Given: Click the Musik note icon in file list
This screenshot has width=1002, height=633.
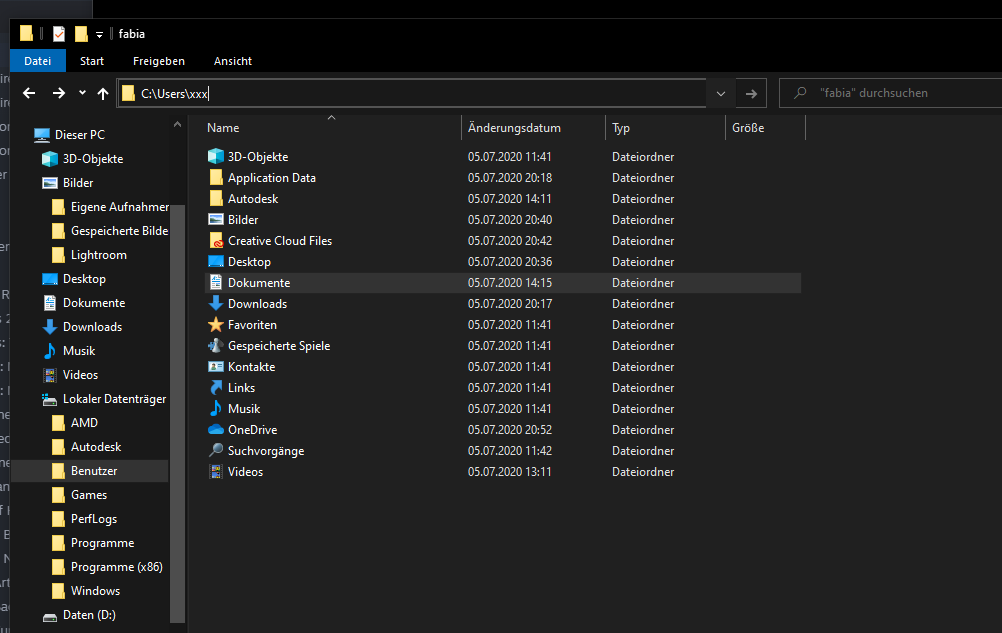Looking at the screenshot, I should (216, 408).
